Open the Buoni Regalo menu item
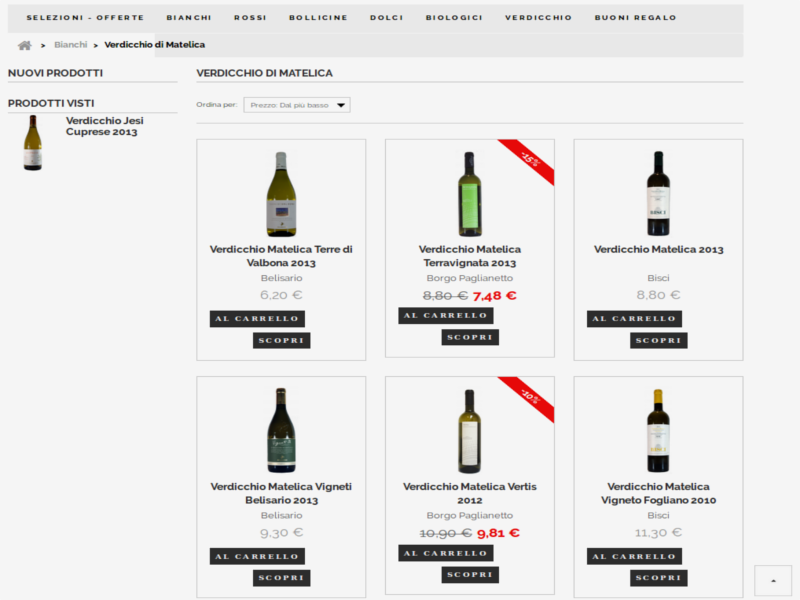This screenshot has height=600, width=800. coord(635,18)
